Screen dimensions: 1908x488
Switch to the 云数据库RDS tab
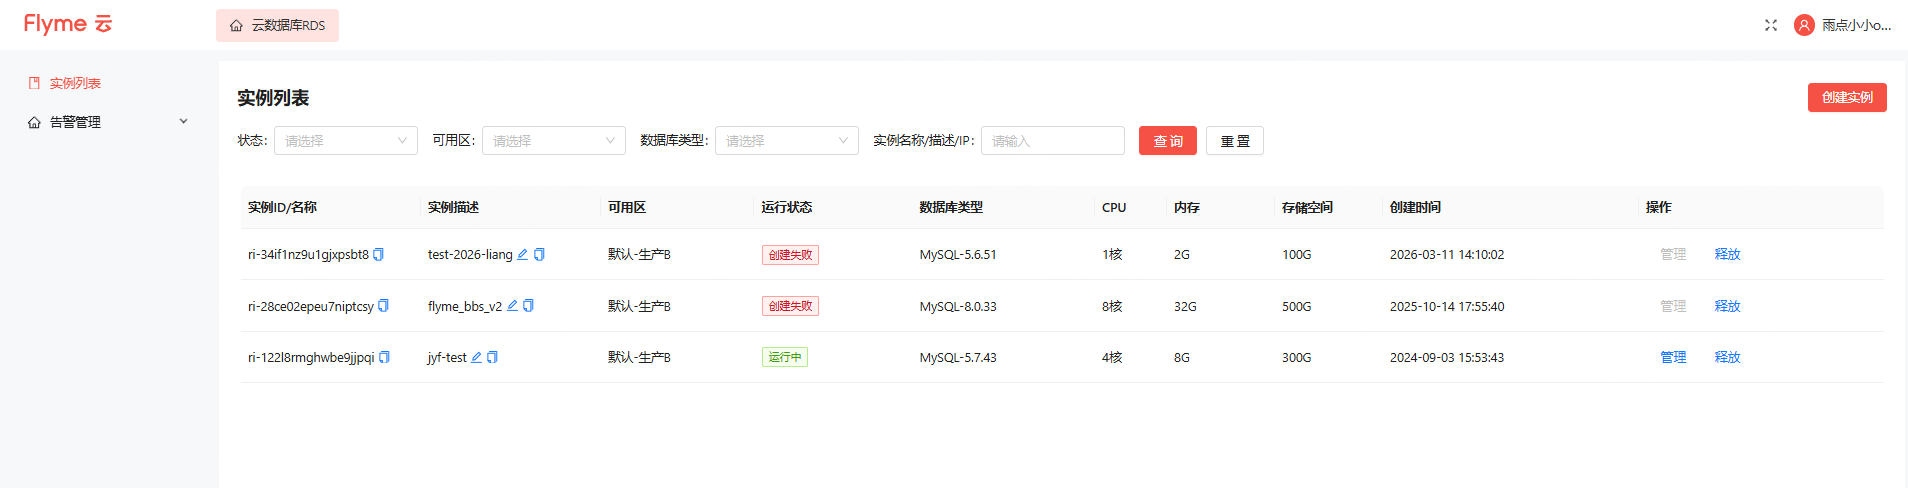pyautogui.click(x=277, y=26)
